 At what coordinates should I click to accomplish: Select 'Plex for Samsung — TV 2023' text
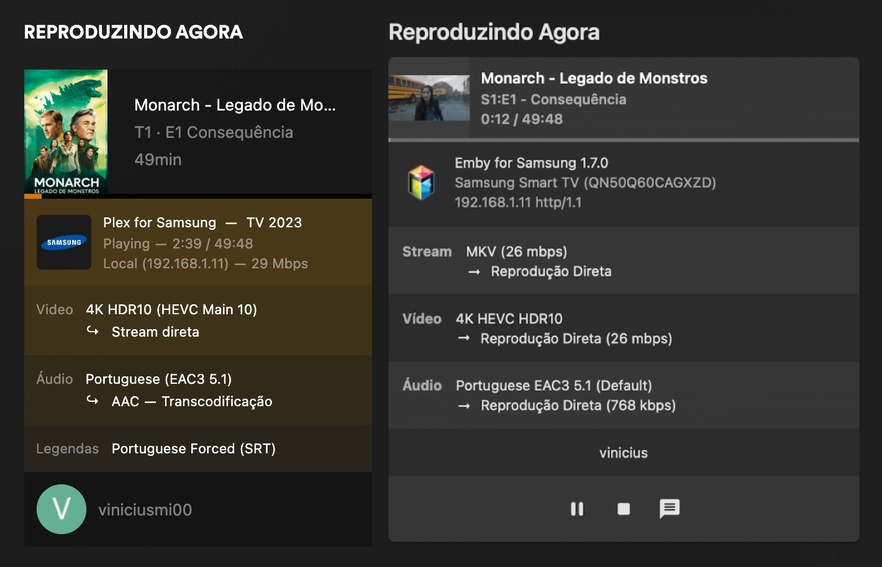tap(202, 223)
